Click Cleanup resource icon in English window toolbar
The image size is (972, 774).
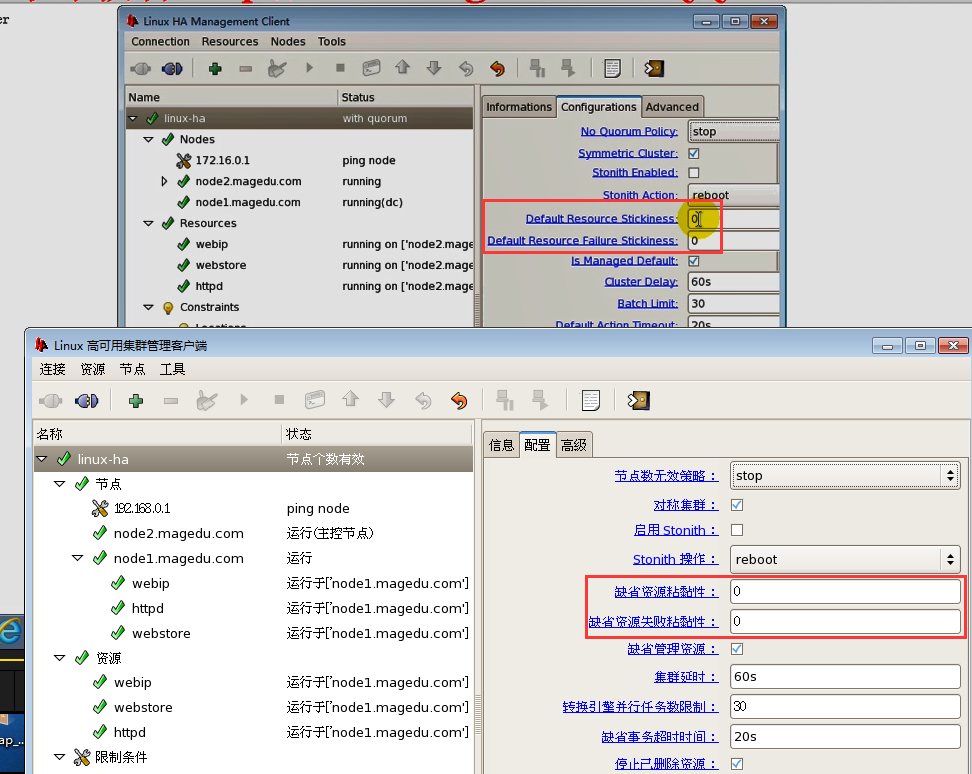tap(277, 68)
